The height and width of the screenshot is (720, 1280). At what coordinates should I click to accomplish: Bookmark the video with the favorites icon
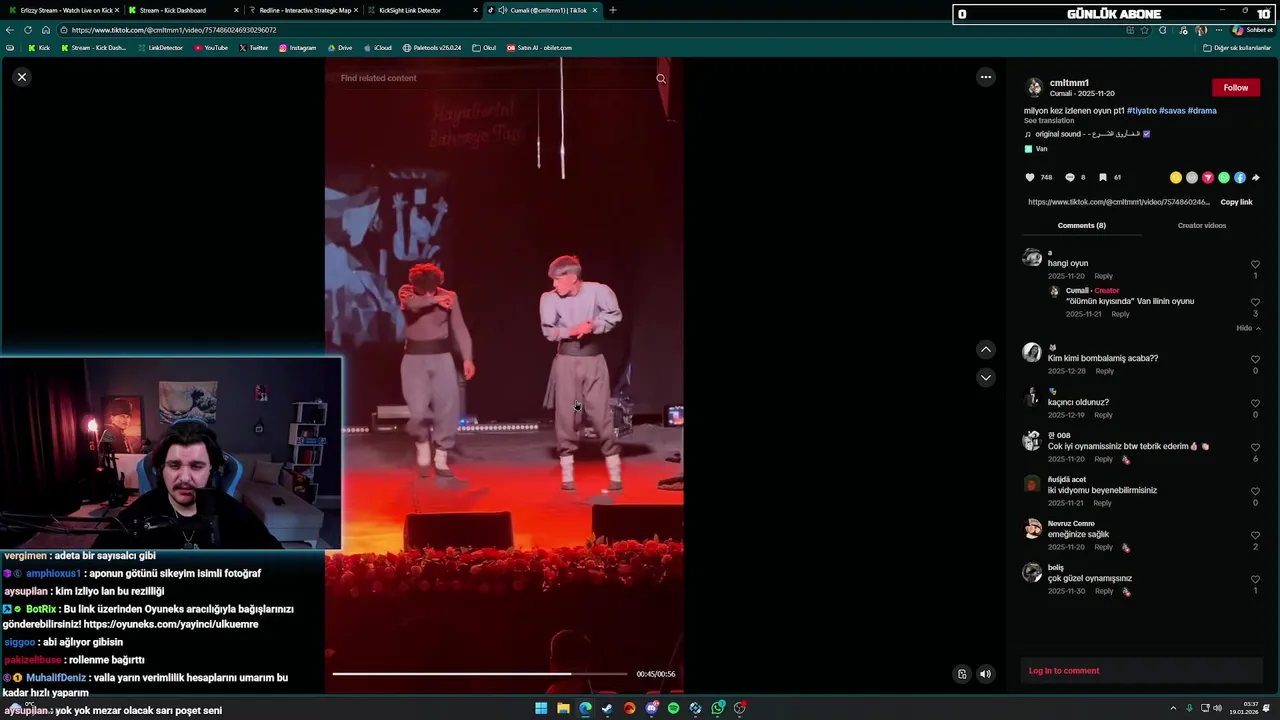pyautogui.click(x=1103, y=178)
